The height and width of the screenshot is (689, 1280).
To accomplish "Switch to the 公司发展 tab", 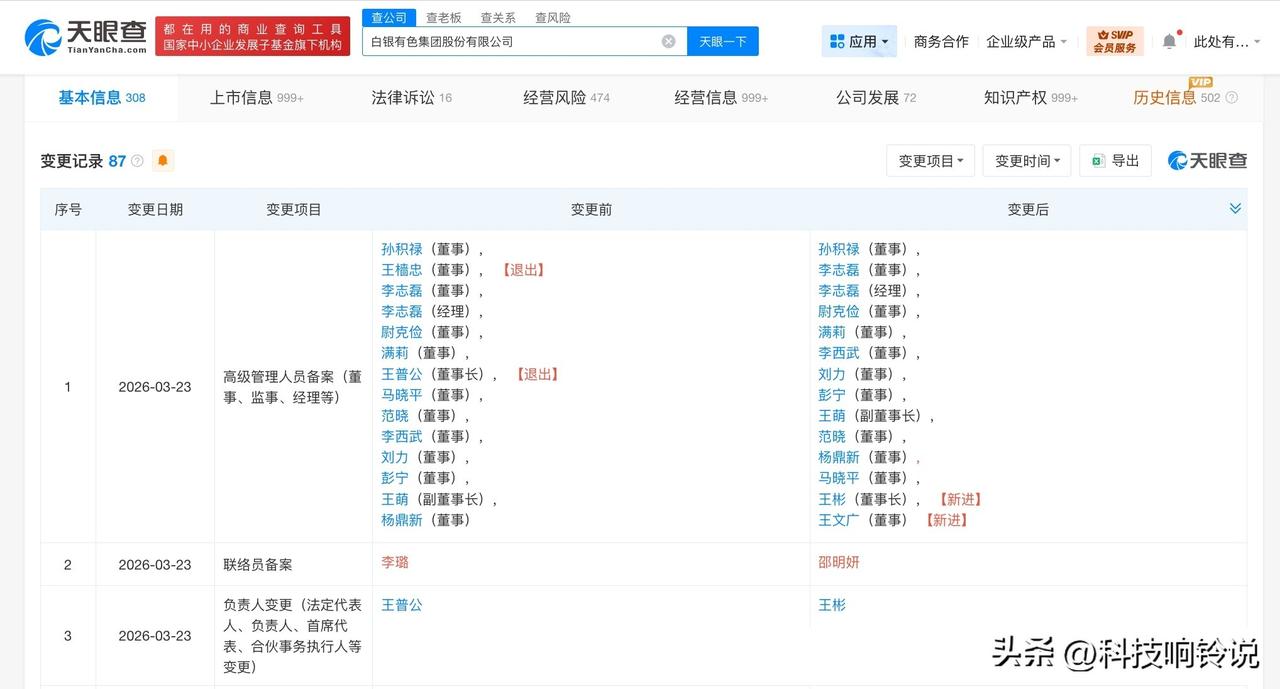I will [x=876, y=98].
